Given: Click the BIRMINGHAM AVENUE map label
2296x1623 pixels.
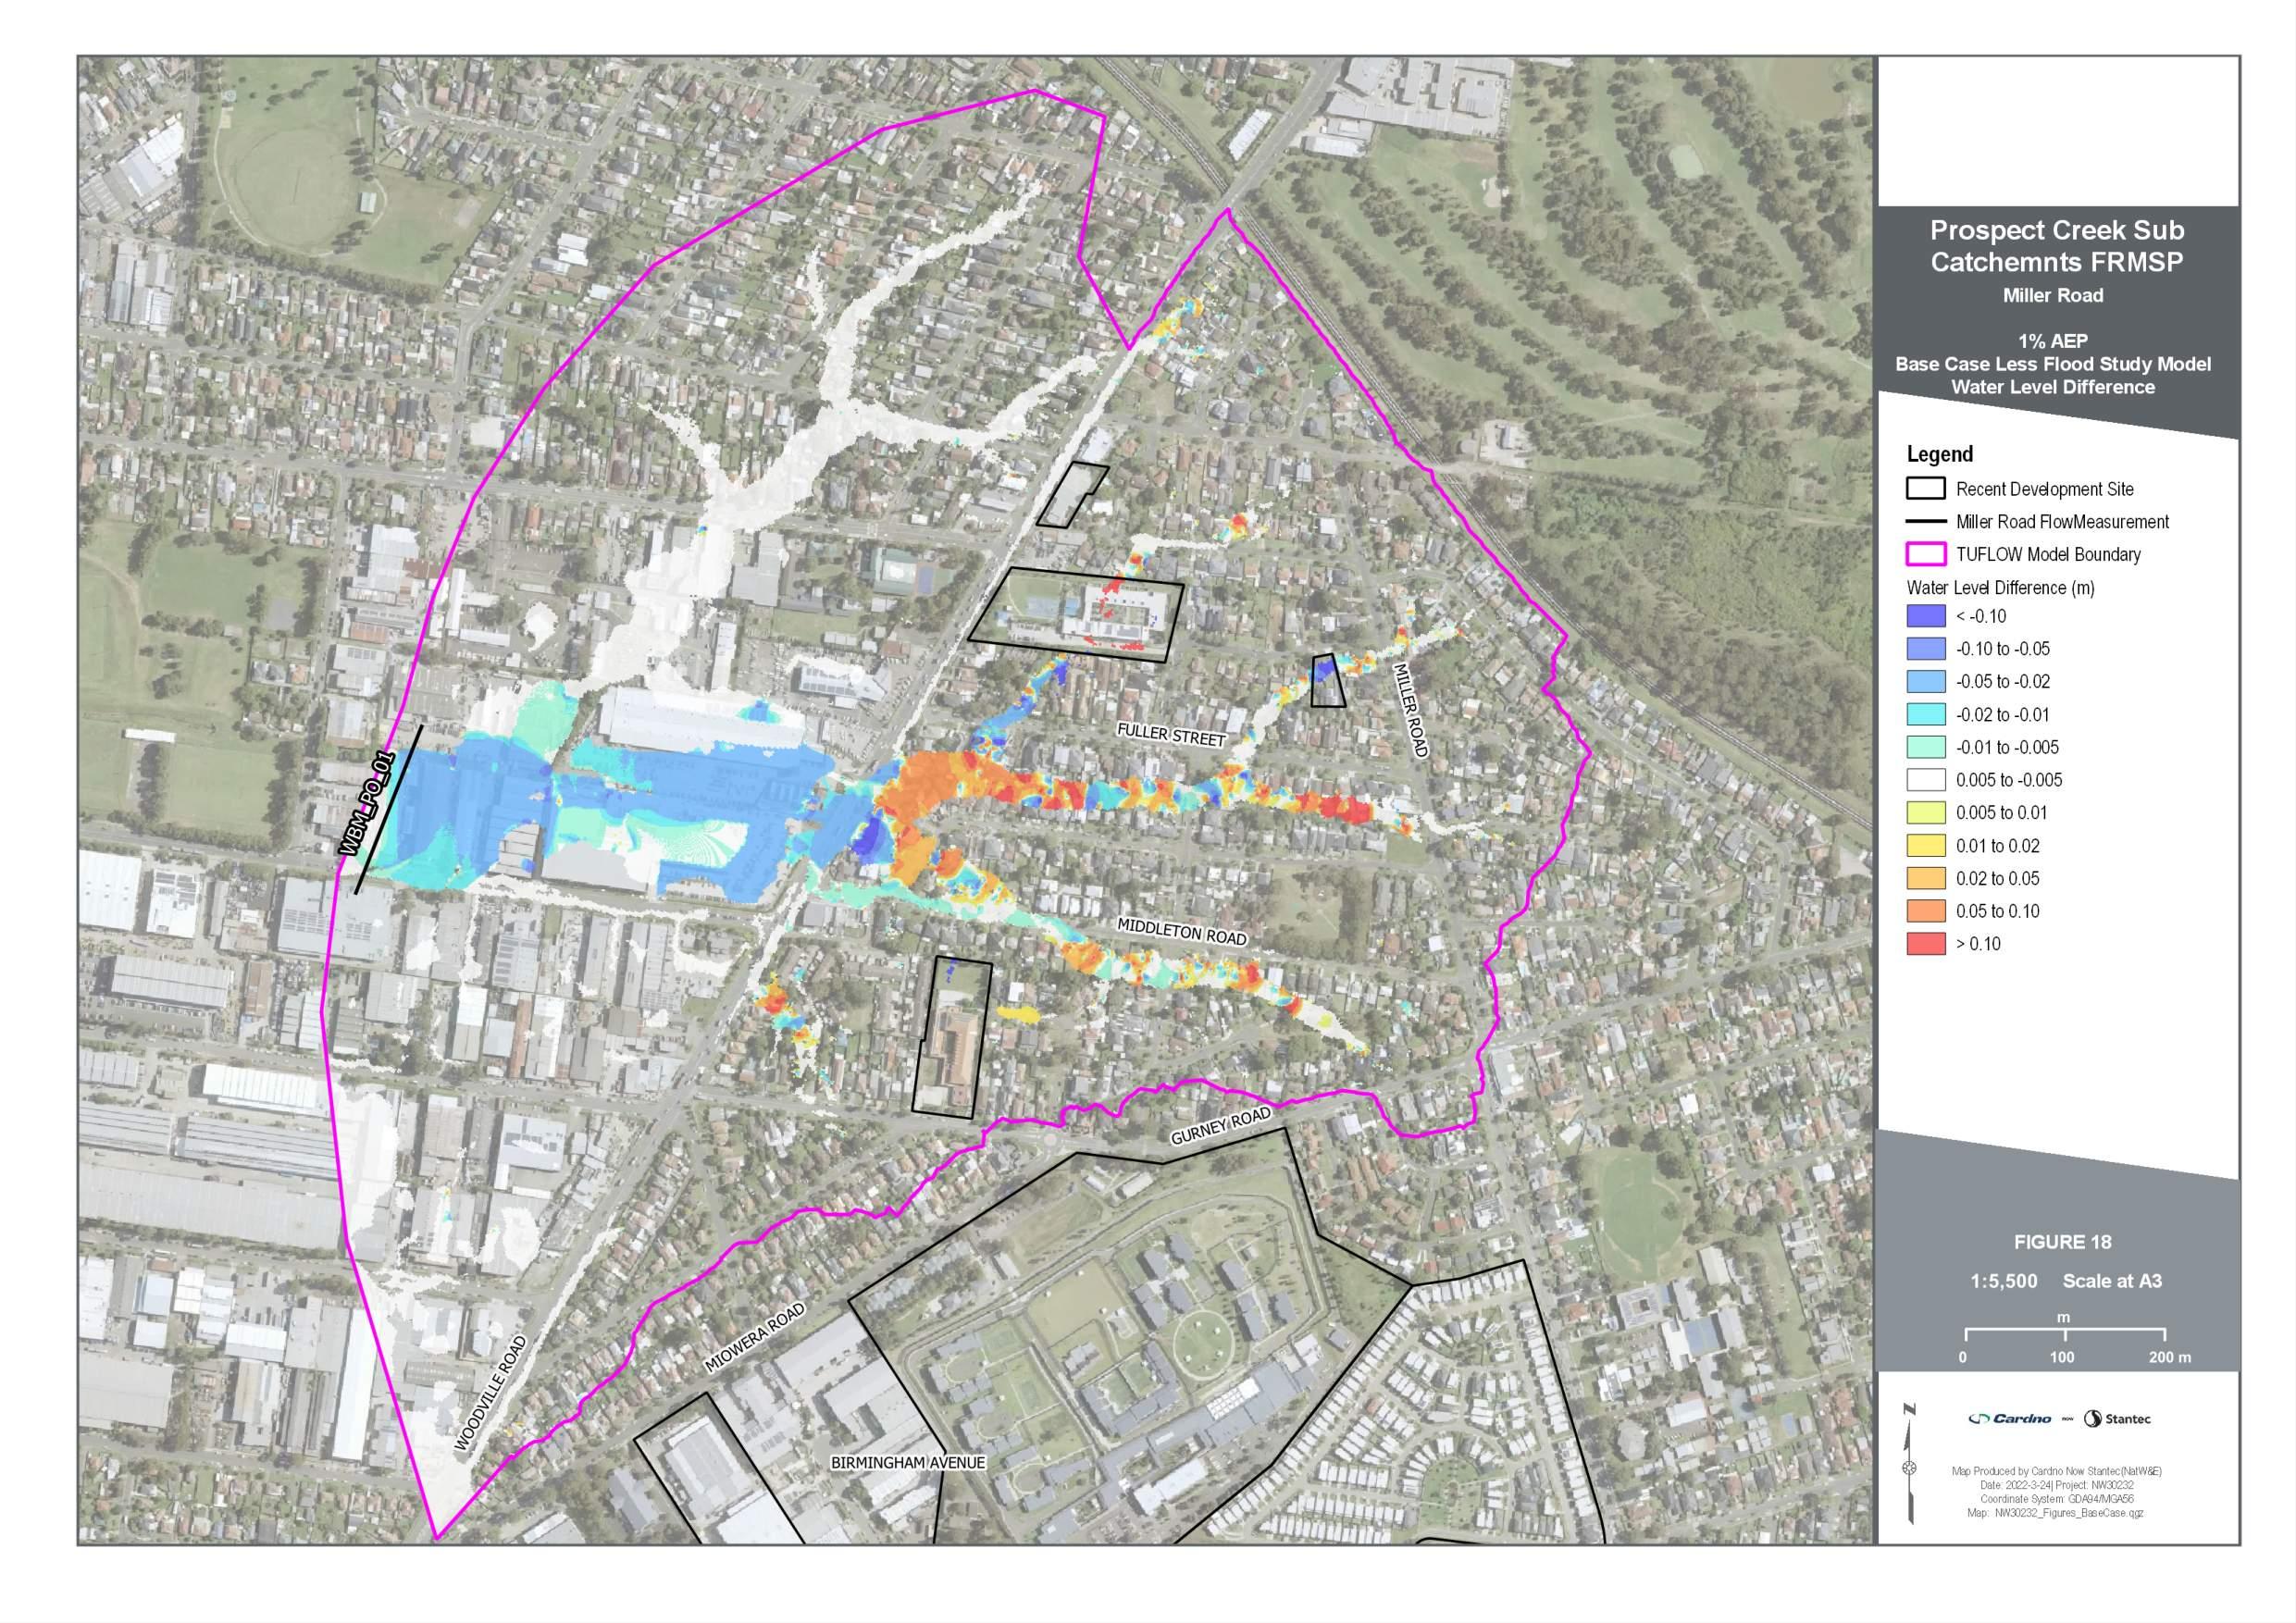Looking at the screenshot, I should [907, 1462].
